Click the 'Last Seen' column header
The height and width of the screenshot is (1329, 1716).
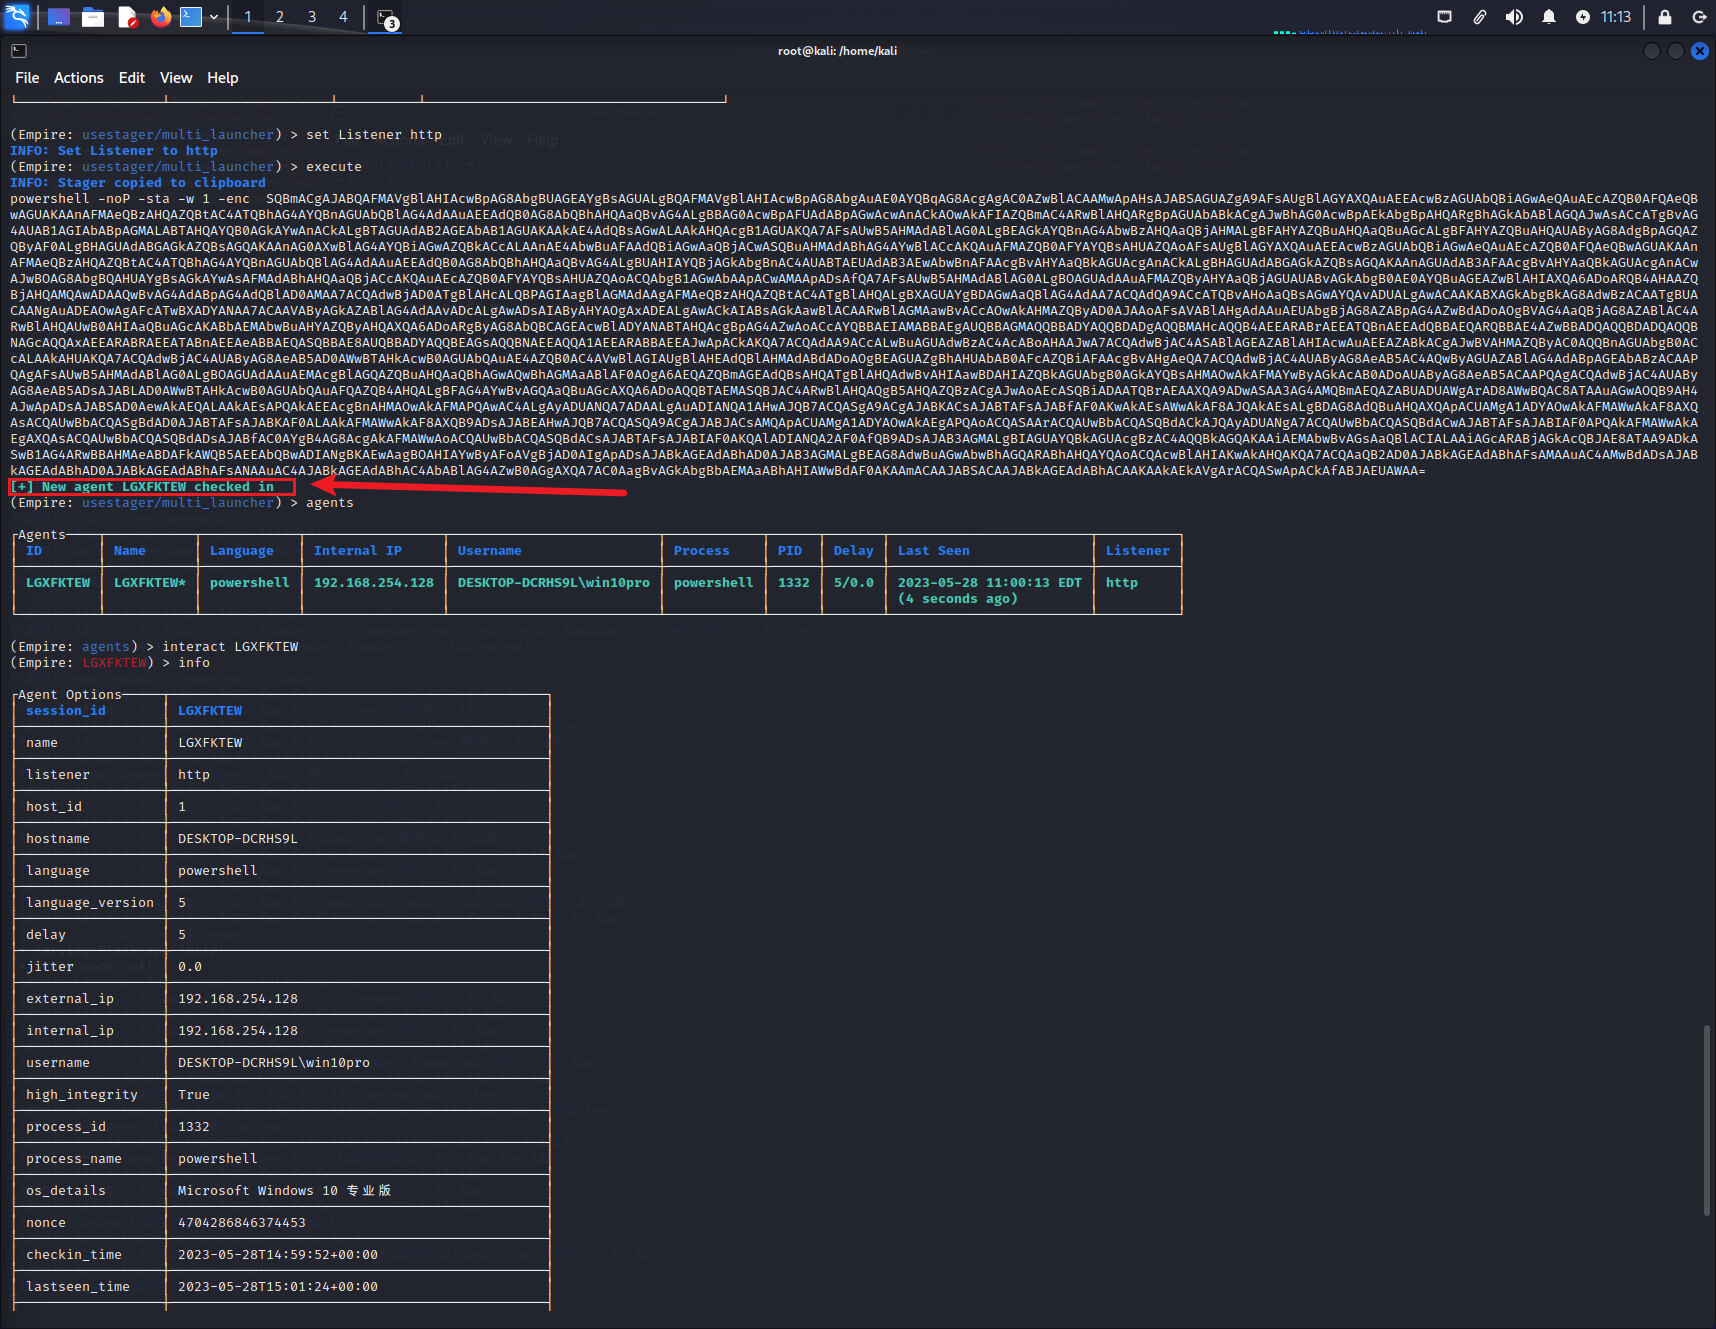tap(934, 551)
